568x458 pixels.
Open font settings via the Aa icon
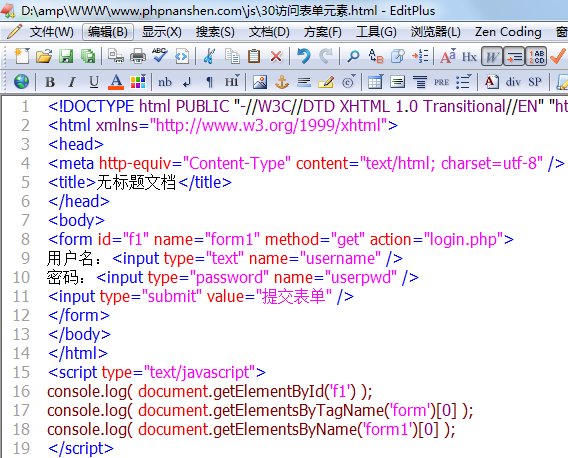point(448,56)
